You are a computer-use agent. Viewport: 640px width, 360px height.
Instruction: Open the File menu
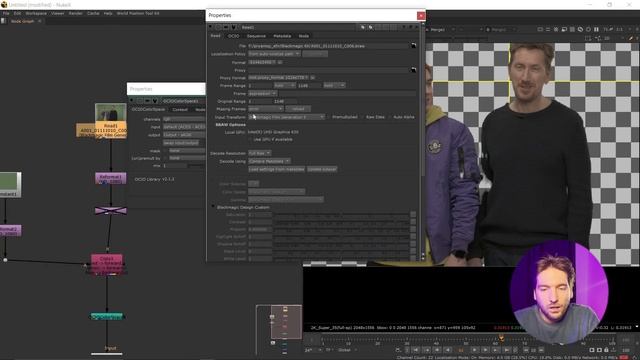[x=6, y=13]
